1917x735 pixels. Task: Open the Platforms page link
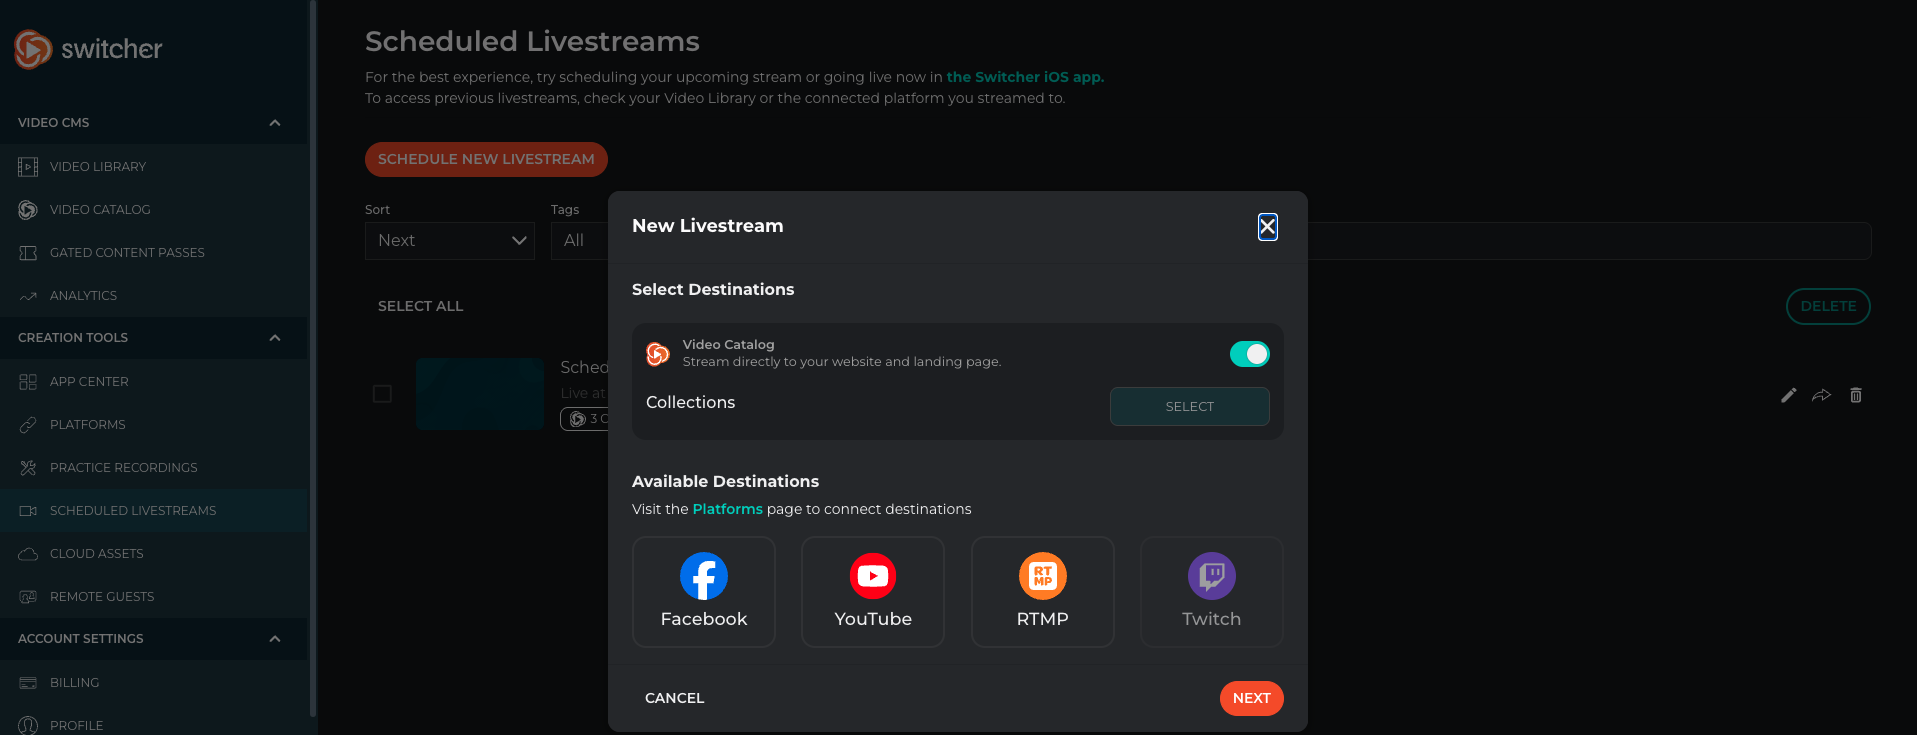728,509
